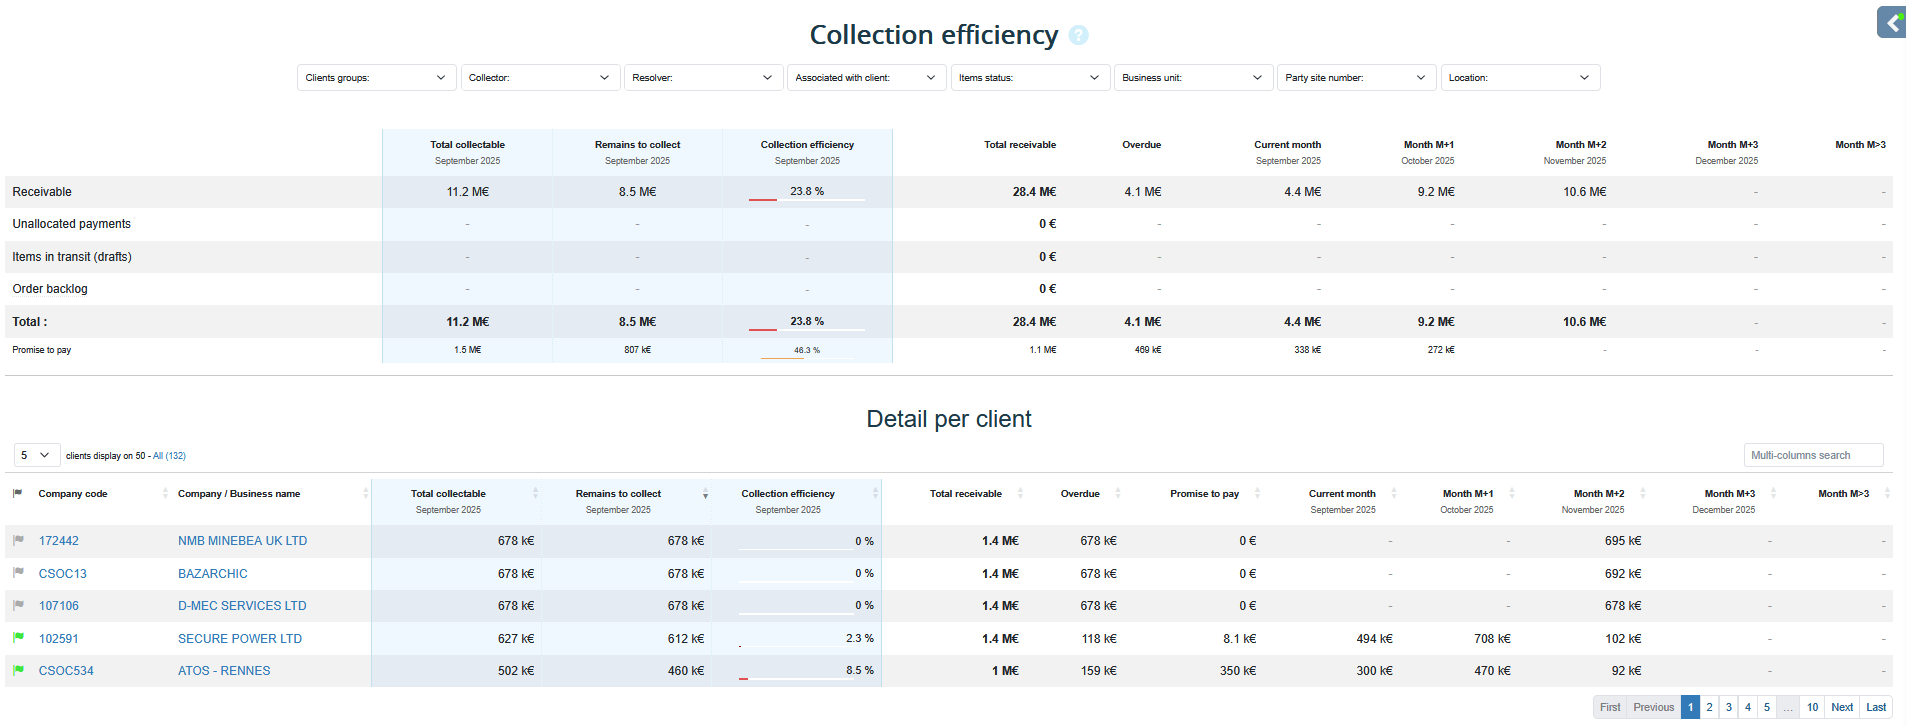Viewport: 1906px width, 726px height.
Task: Toggle the grey flag for BAZARCHIC row
Action: pyautogui.click(x=18, y=573)
